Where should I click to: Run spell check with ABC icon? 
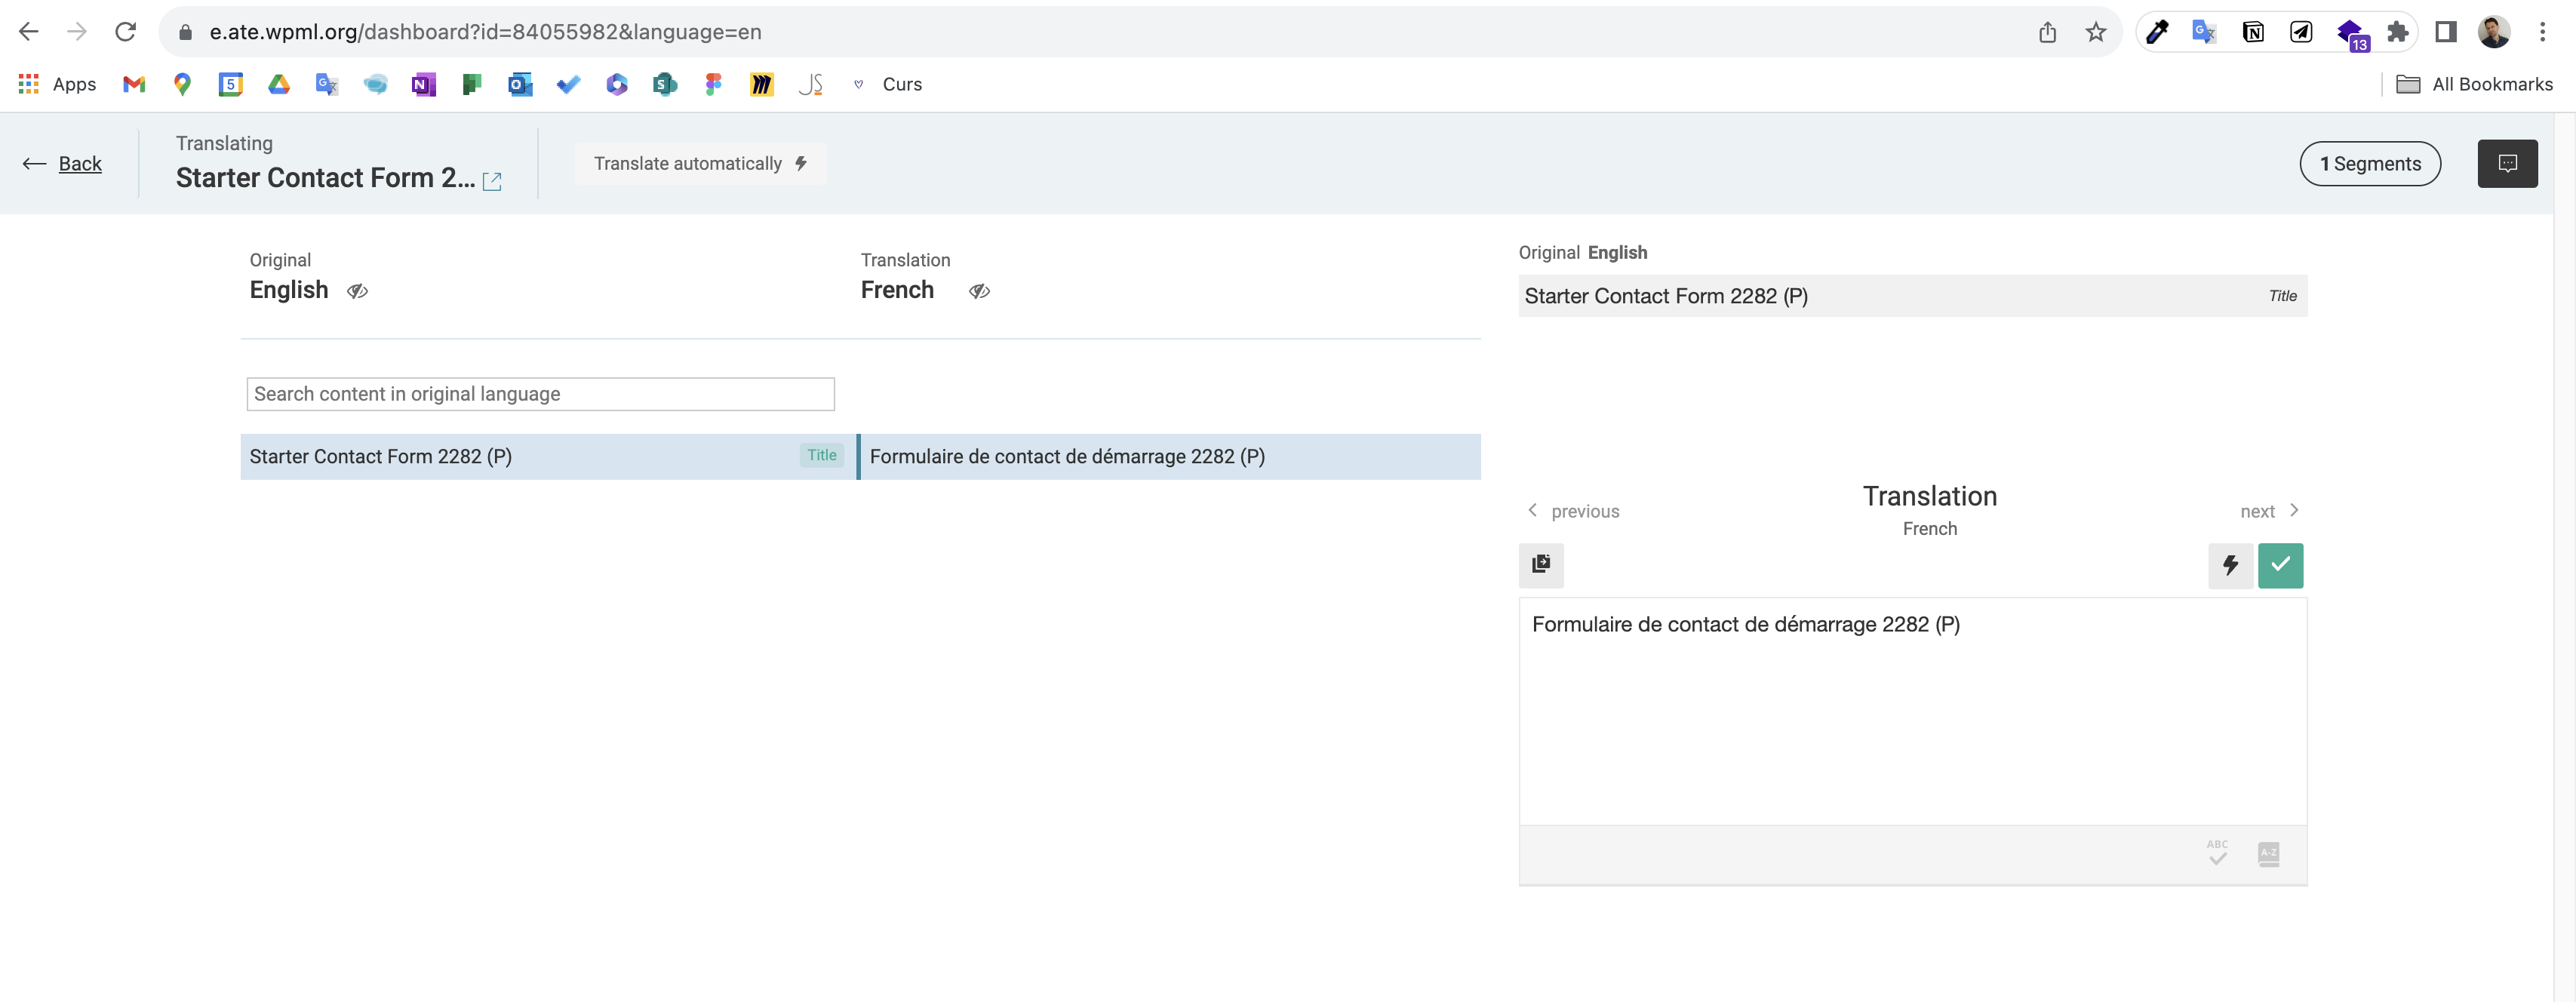click(2217, 854)
